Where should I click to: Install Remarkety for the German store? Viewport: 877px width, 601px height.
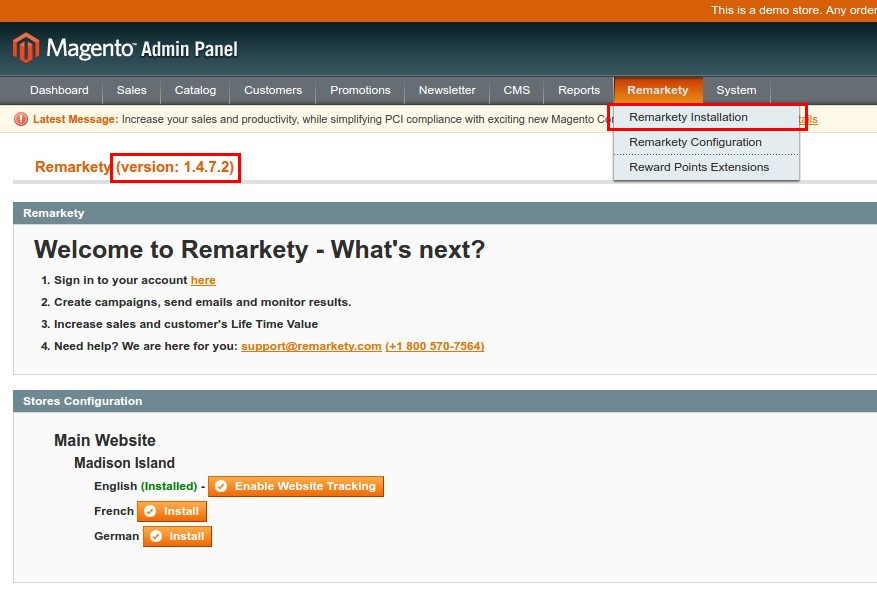coord(177,536)
